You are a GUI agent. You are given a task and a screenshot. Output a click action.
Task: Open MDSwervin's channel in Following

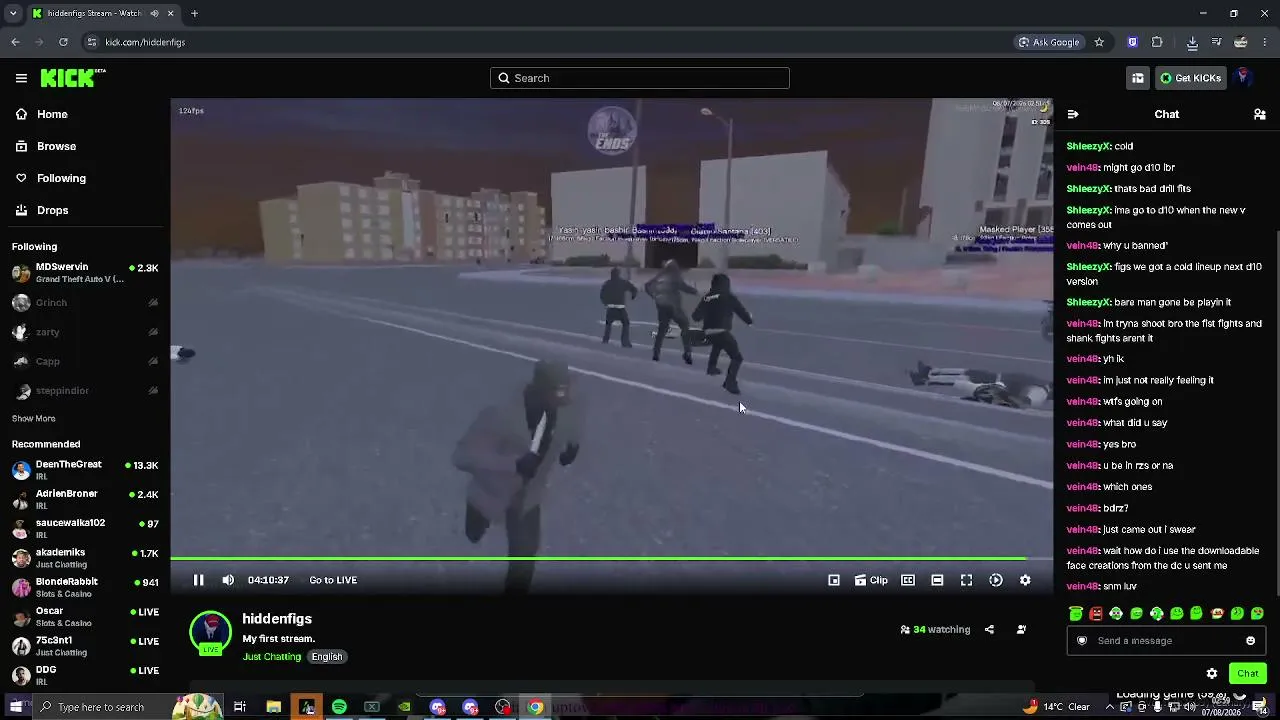pyautogui.click(x=85, y=273)
